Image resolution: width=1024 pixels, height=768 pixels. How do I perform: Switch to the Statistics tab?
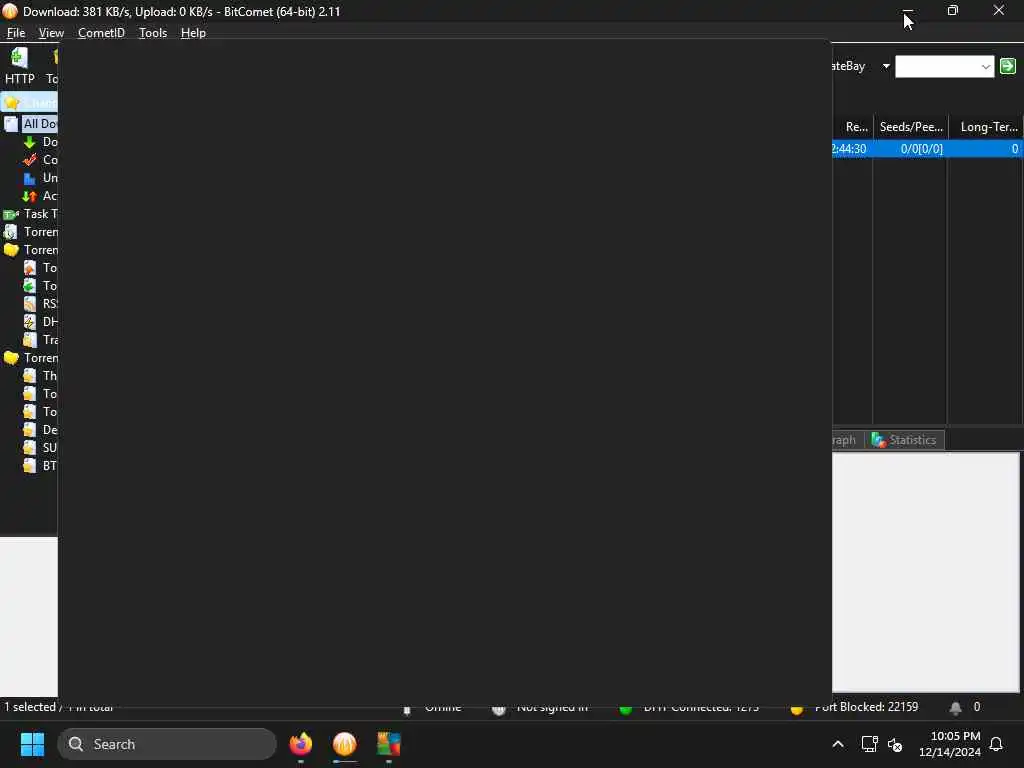tap(905, 440)
